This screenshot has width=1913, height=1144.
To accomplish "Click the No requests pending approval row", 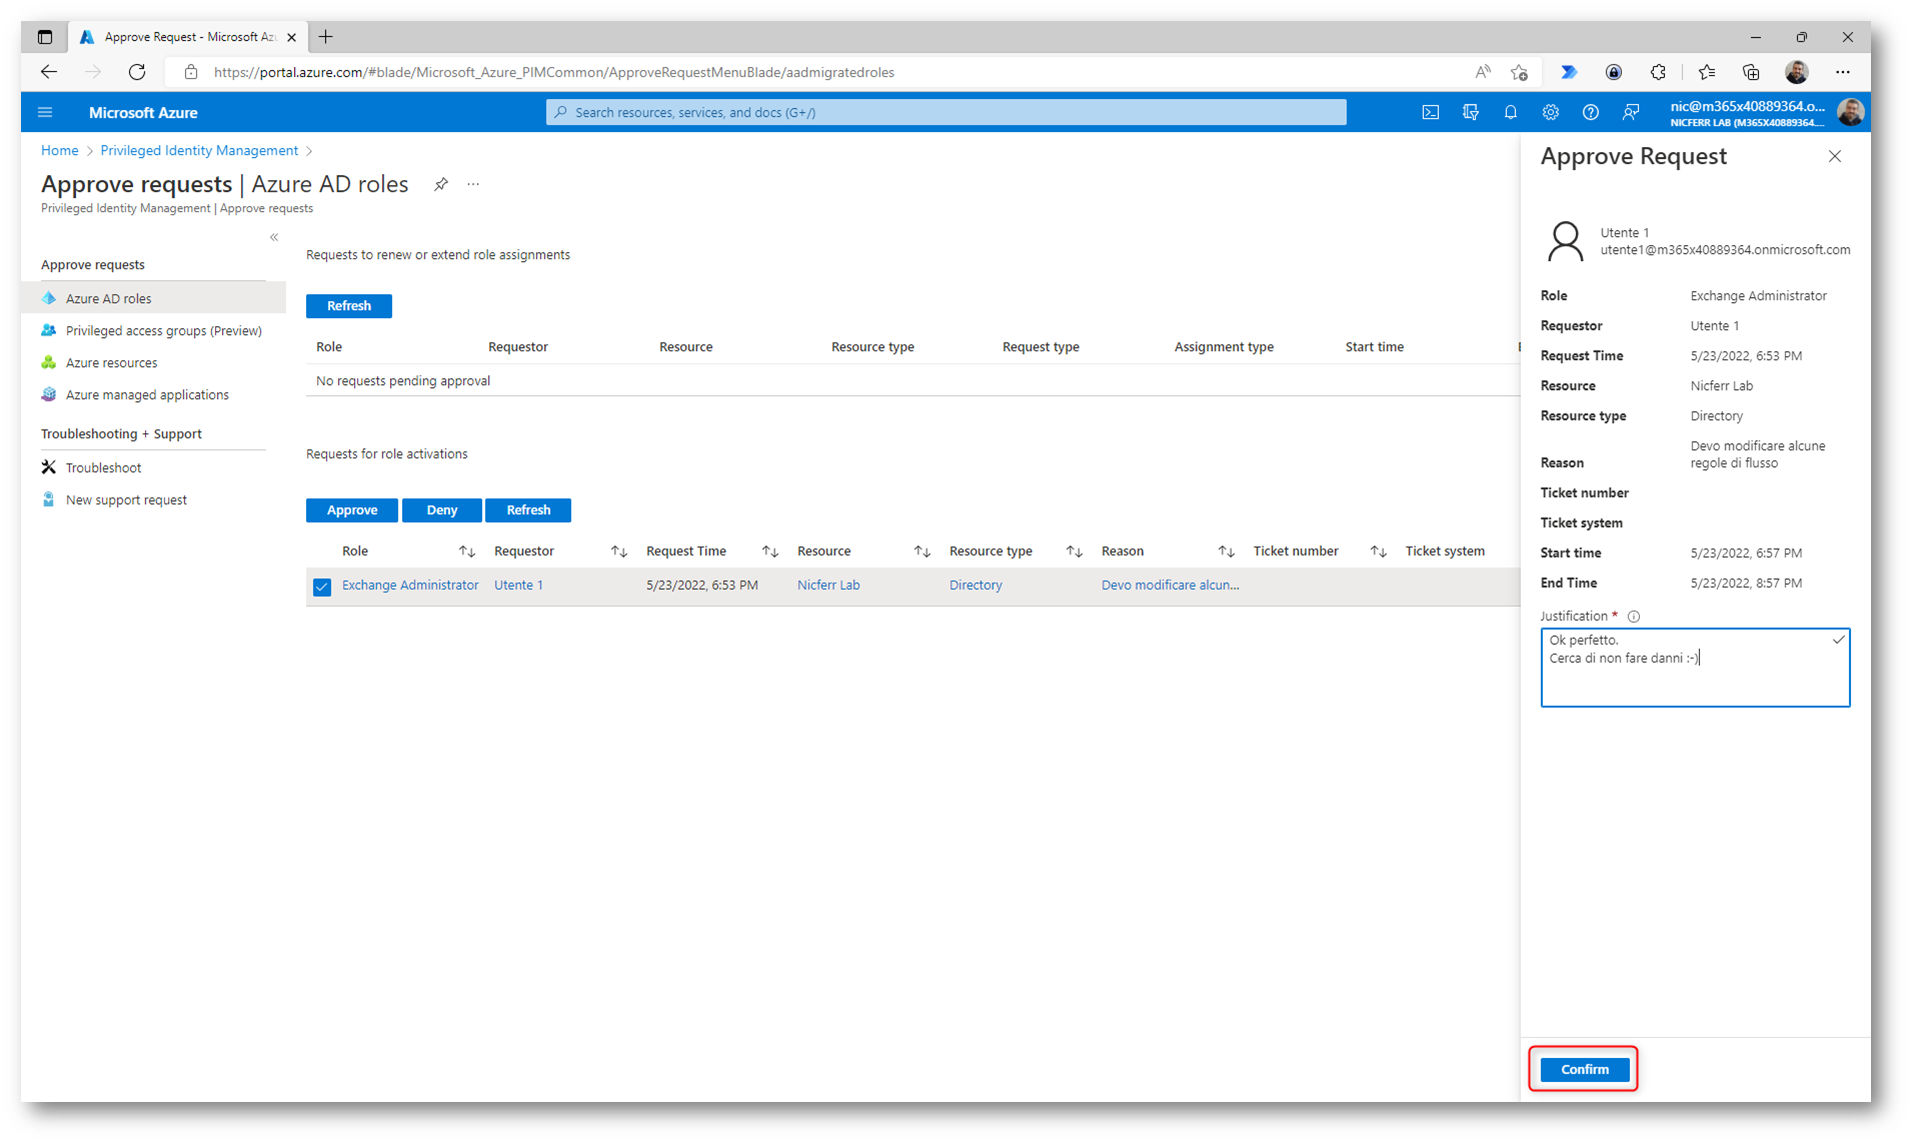I will pyautogui.click(x=912, y=380).
